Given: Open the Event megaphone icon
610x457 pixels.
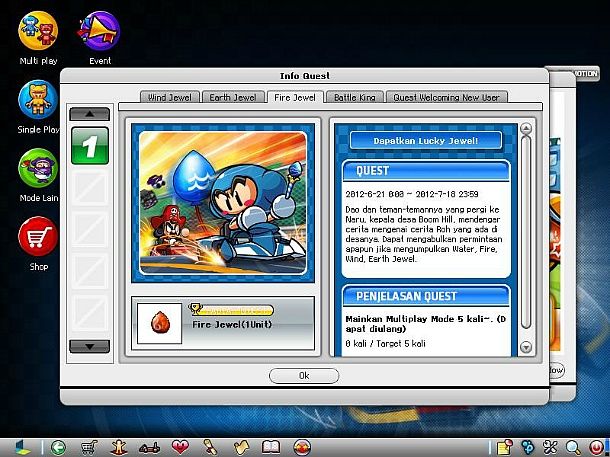Looking at the screenshot, I should click(99, 31).
